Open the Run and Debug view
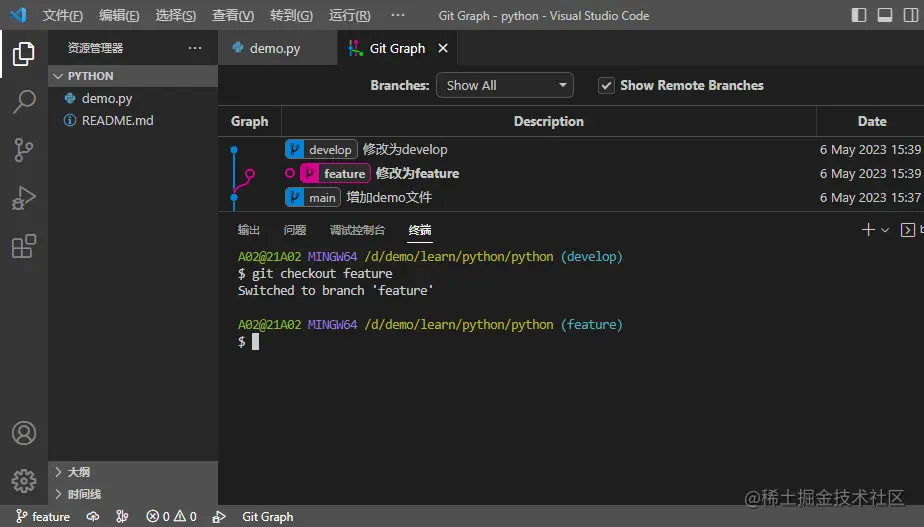This screenshot has width=924, height=527. click(x=24, y=198)
